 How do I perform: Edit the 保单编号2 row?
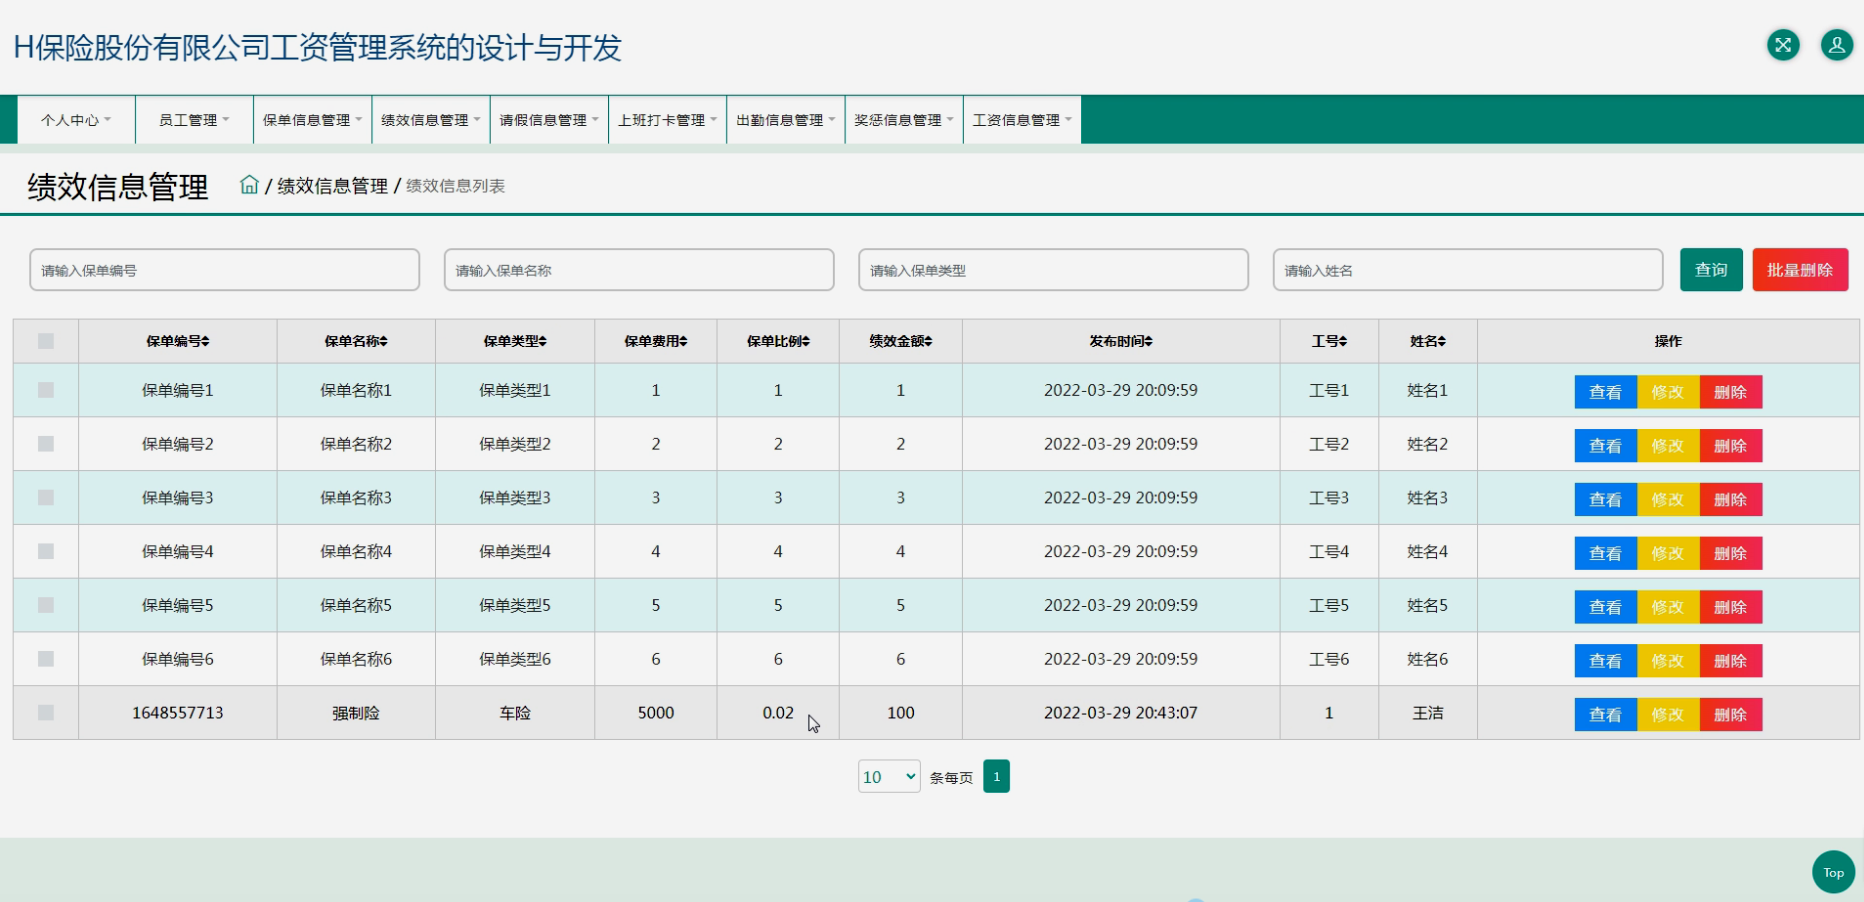(1668, 446)
